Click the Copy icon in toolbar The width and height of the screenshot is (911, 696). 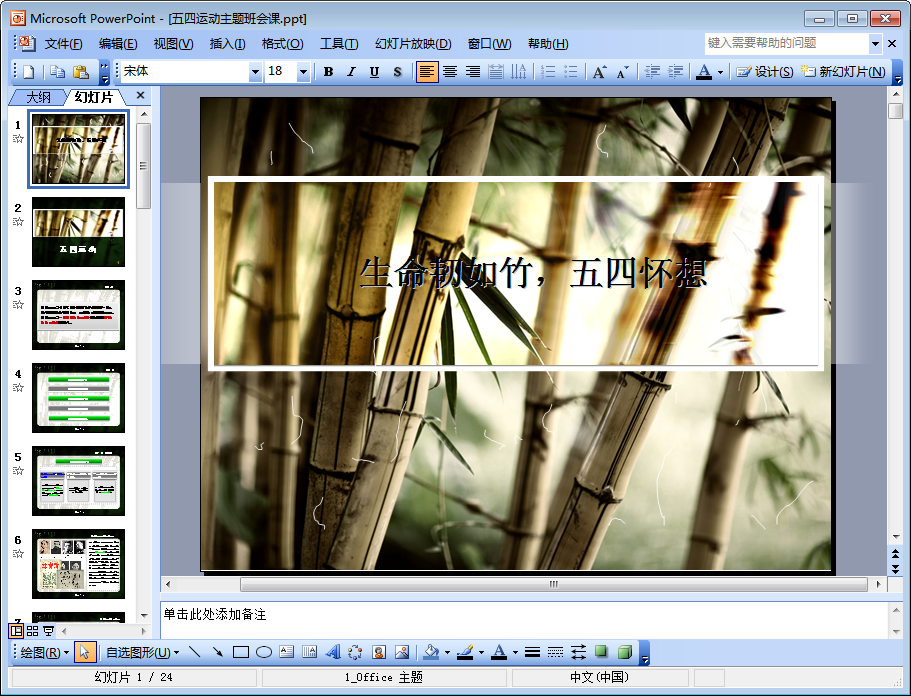(x=57, y=71)
